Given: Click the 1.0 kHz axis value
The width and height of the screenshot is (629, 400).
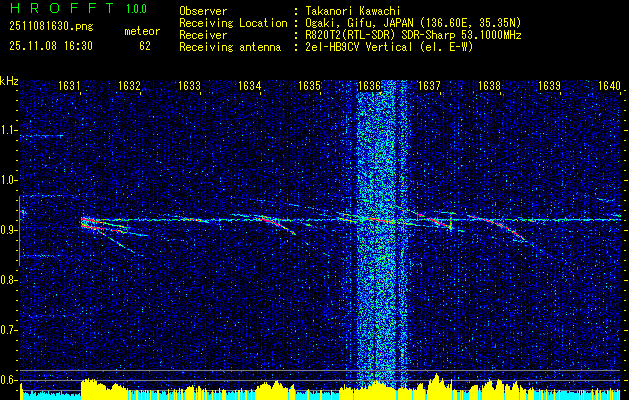Looking at the screenshot, I should pyautogui.click(x=9, y=181).
